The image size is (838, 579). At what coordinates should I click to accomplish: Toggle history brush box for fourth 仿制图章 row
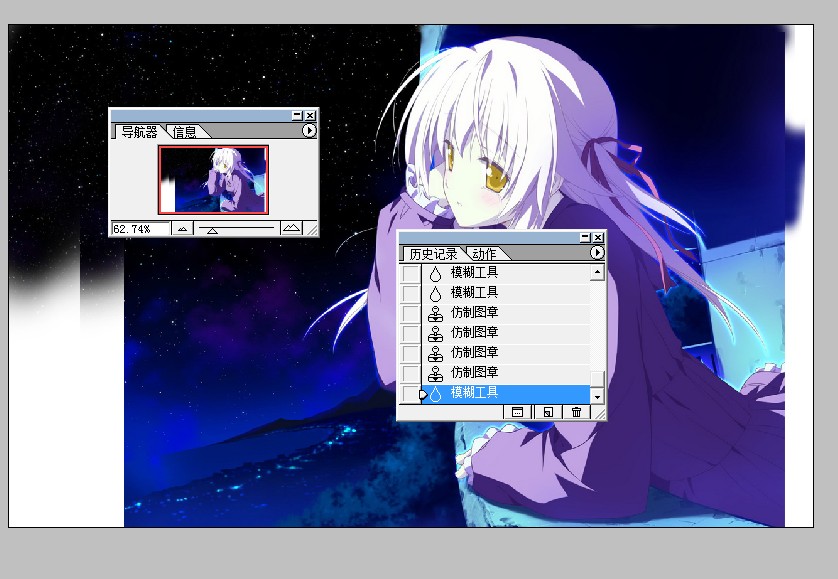[410, 373]
